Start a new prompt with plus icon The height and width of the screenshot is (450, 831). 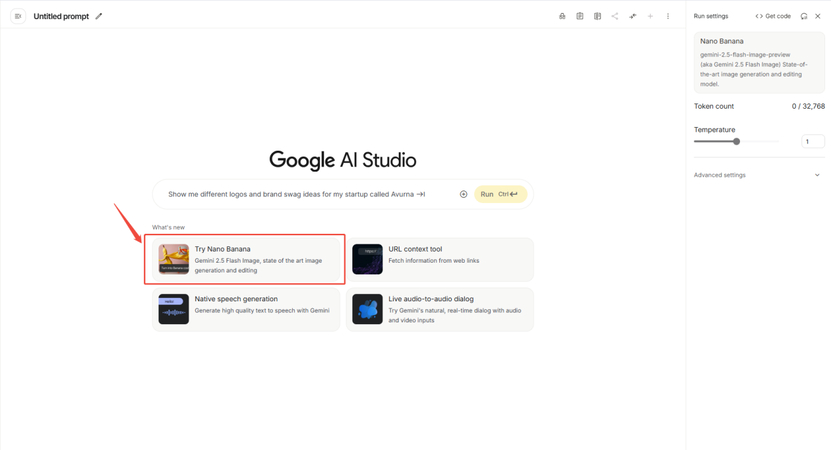click(650, 16)
